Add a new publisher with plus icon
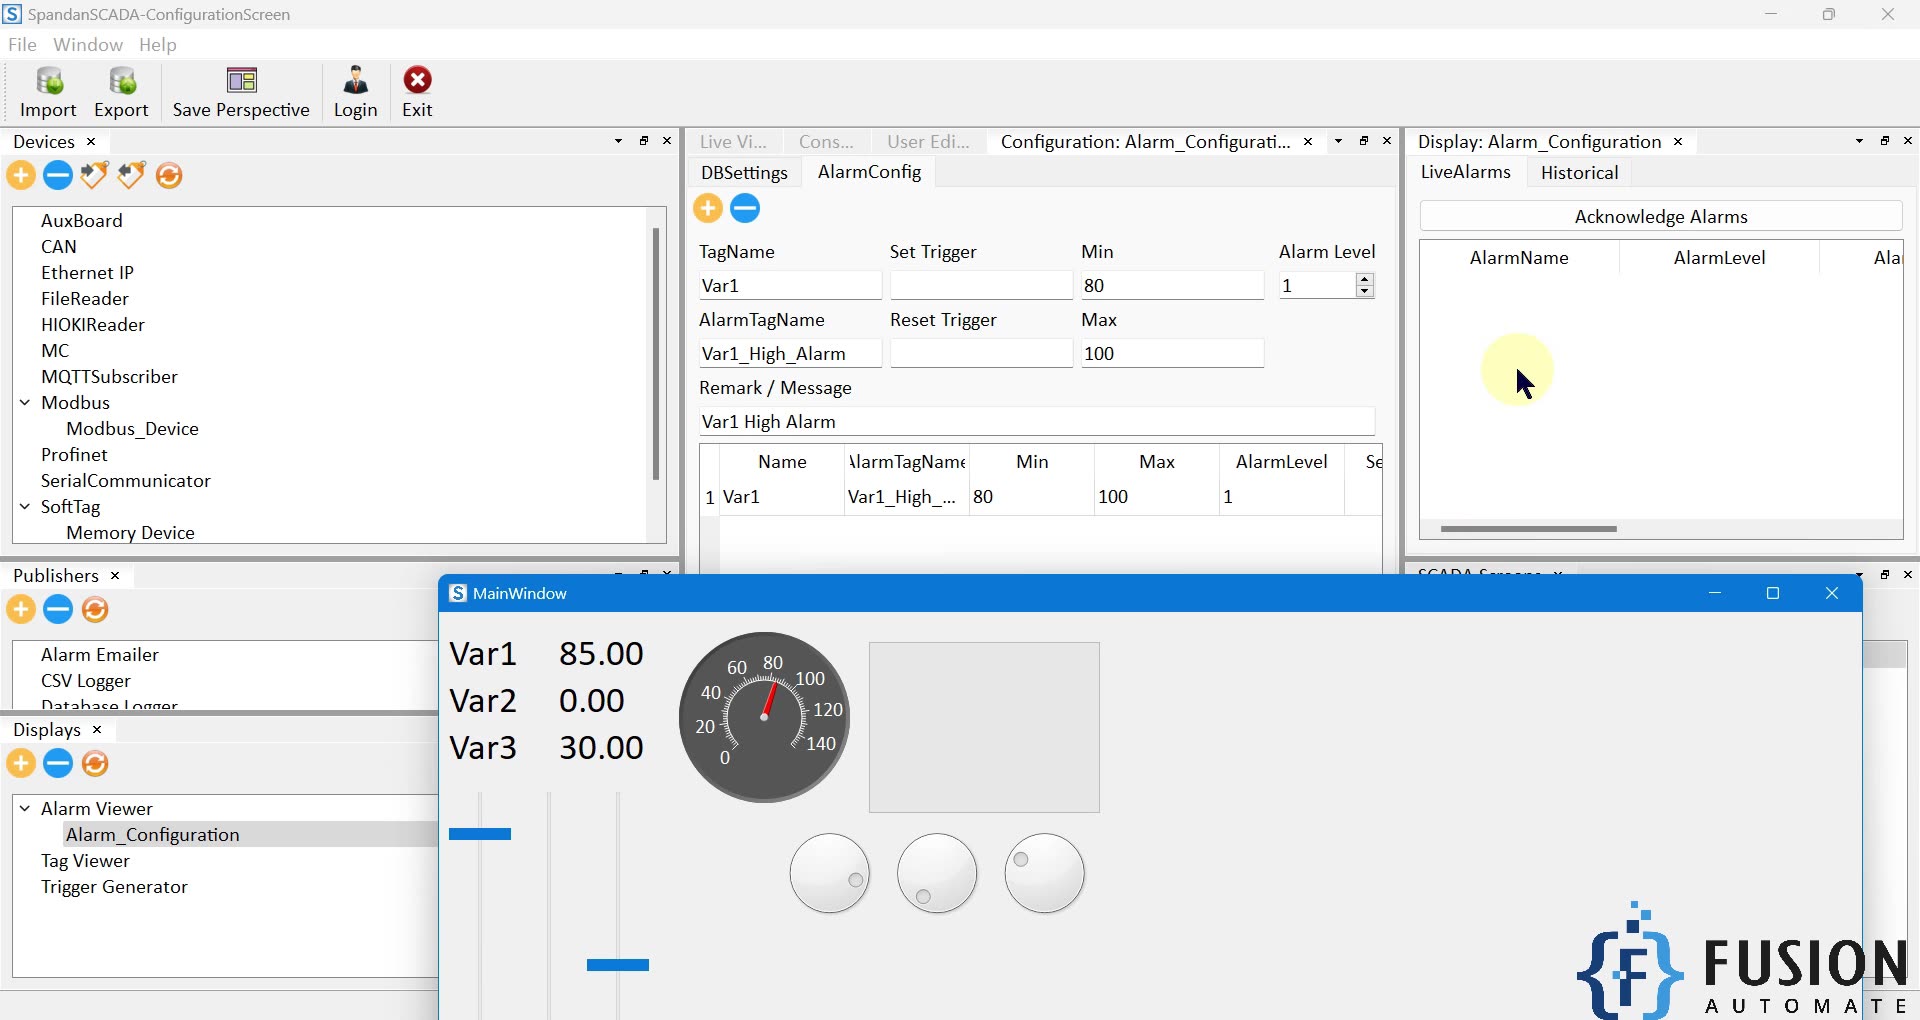This screenshot has height=1020, width=1920. point(21,610)
